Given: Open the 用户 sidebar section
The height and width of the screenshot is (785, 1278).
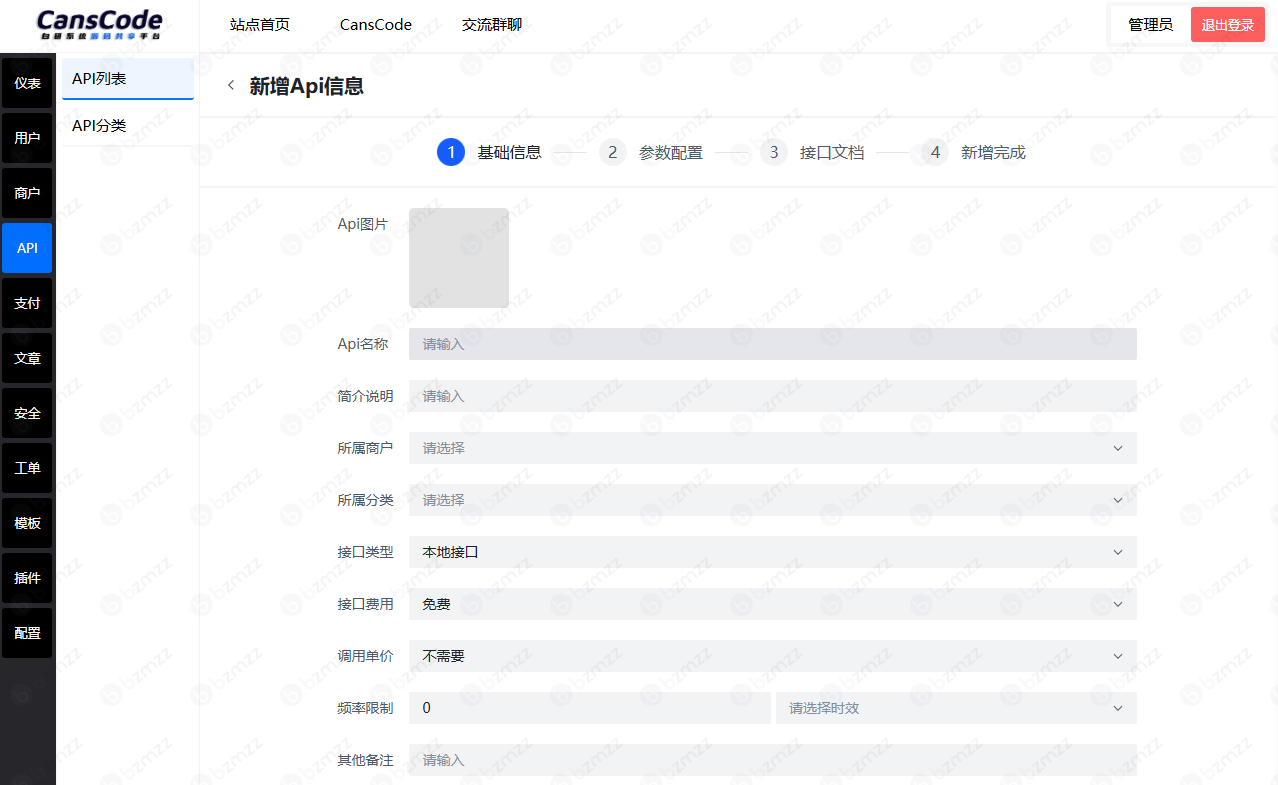Looking at the screenshot, I should [x=27, y=138].
